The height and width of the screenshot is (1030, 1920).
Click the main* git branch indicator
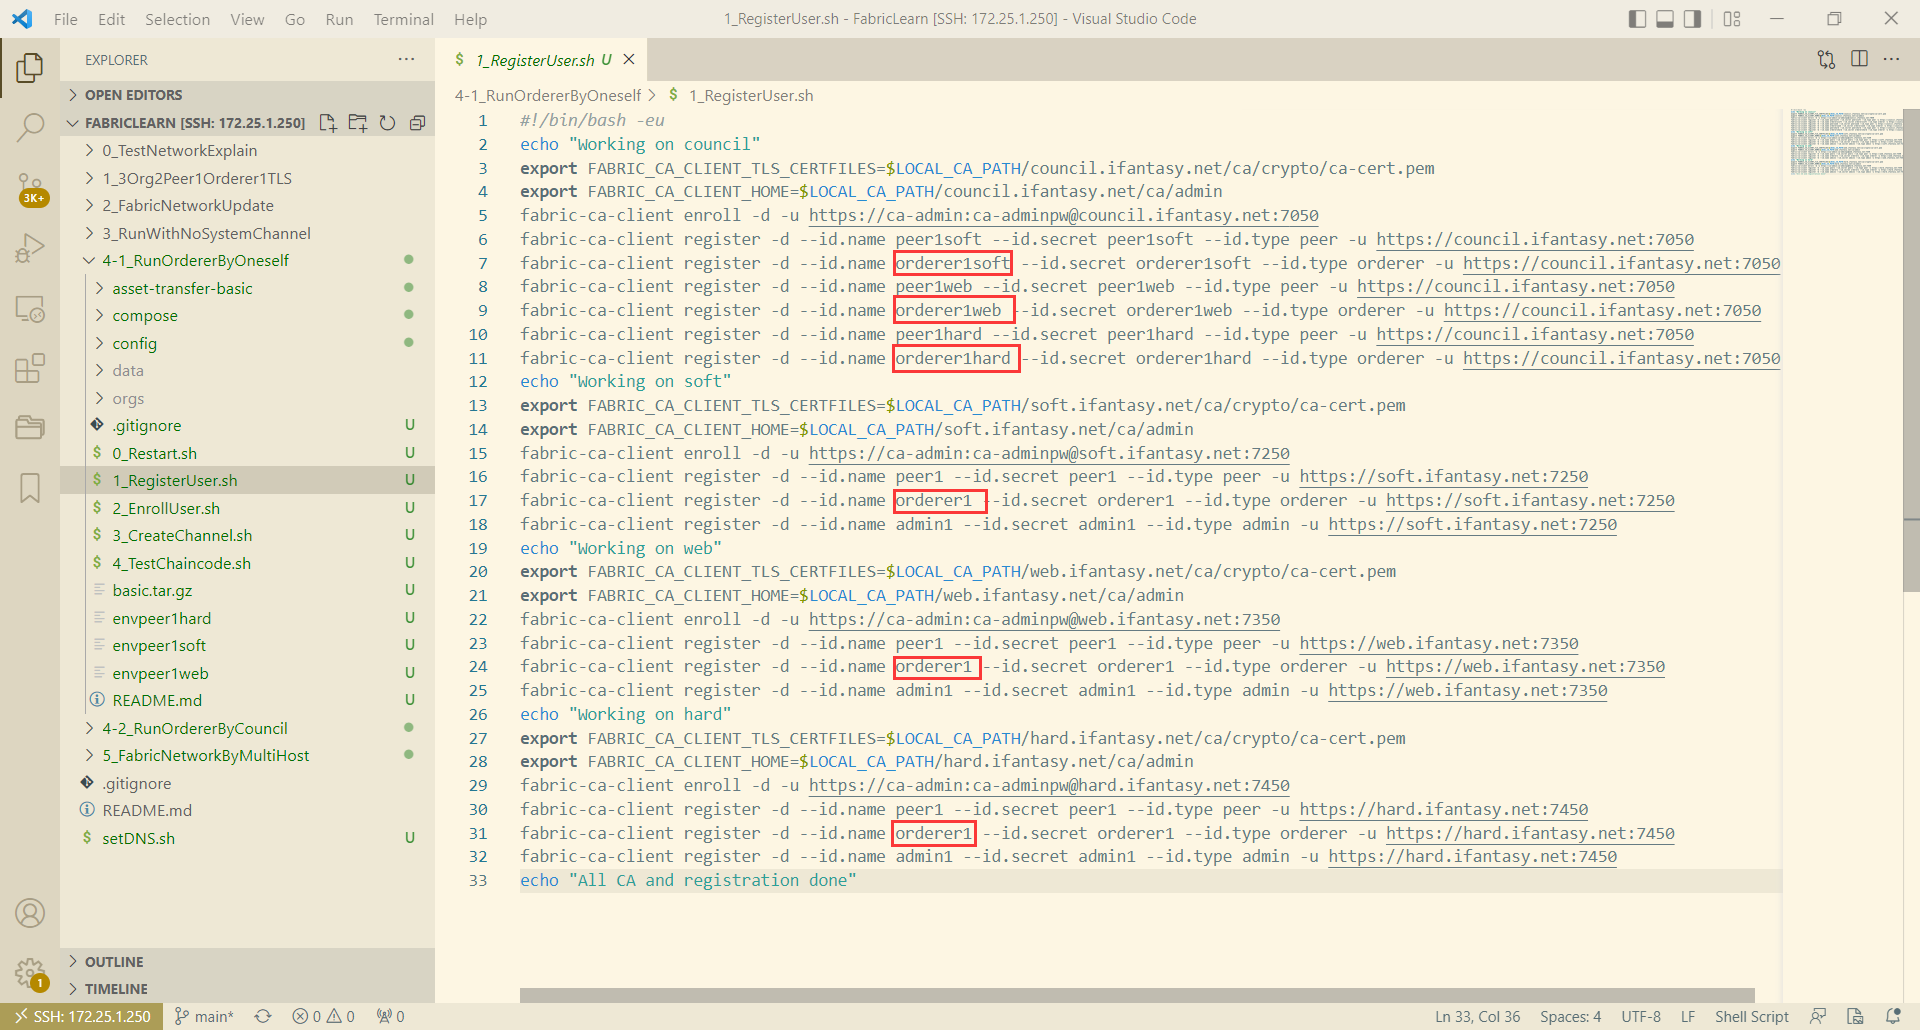click(204, 1016)
